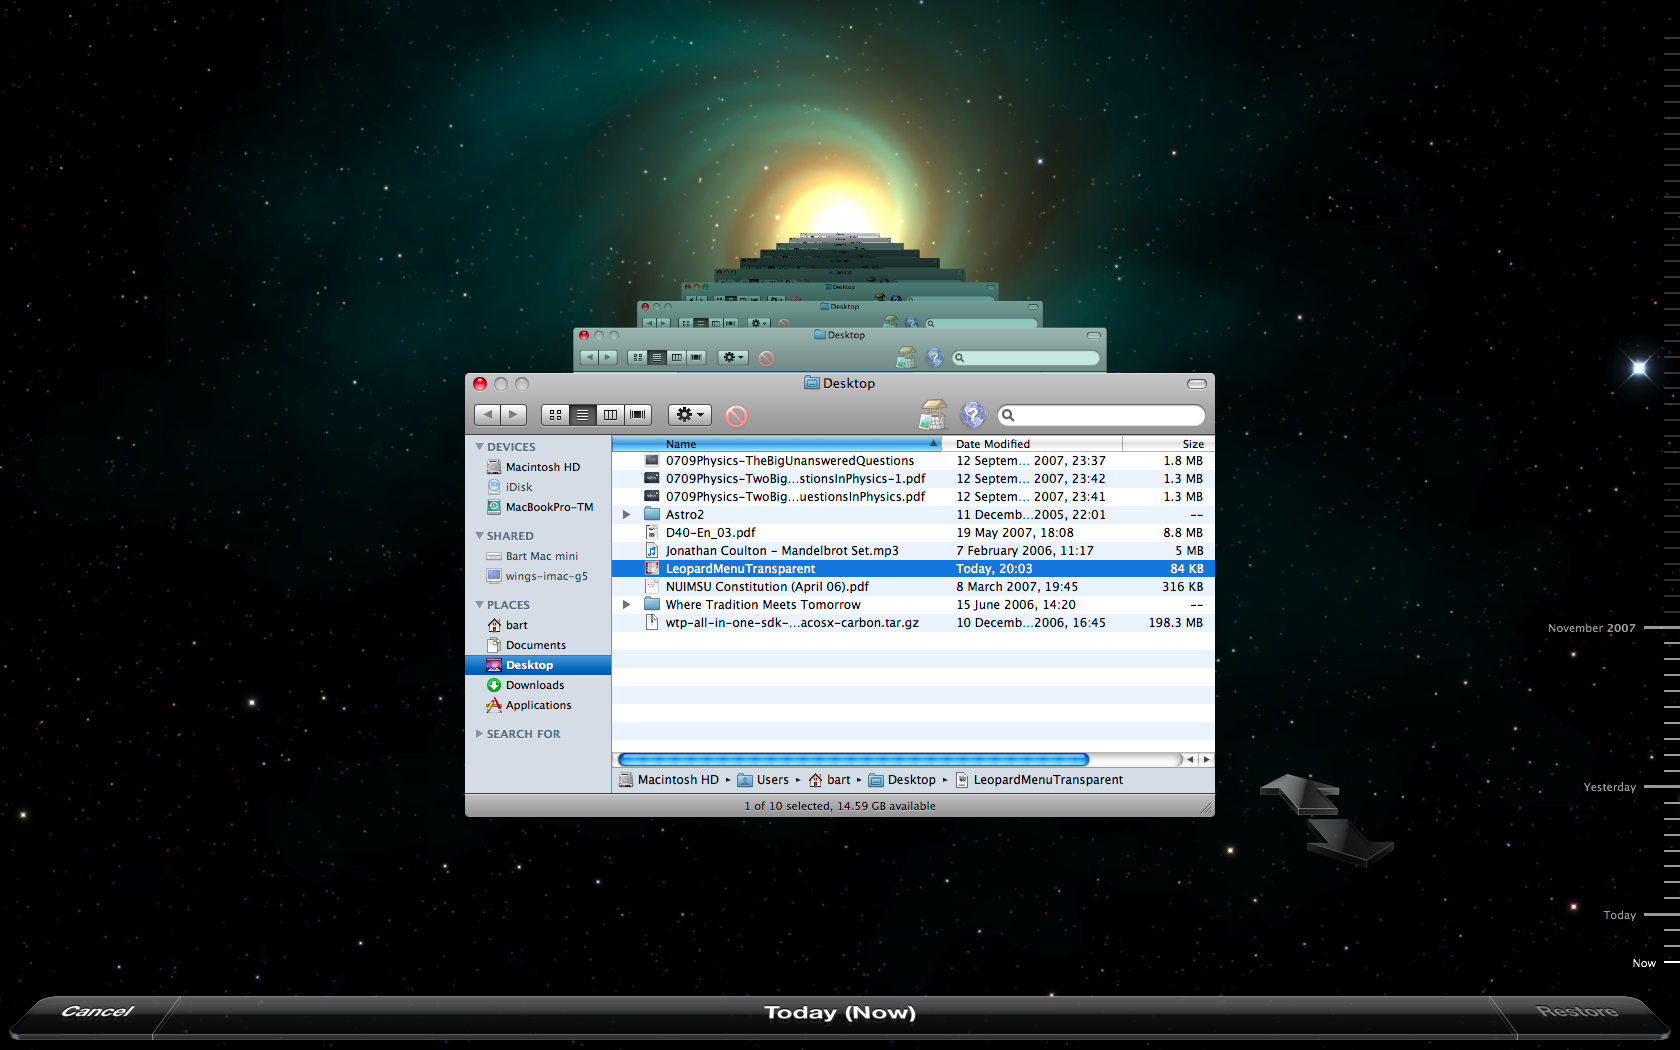Viewport: 1680px width, 1050px height.
Task: Jump to Yesterday on the timeline
Action: [x=1609, y=787]
